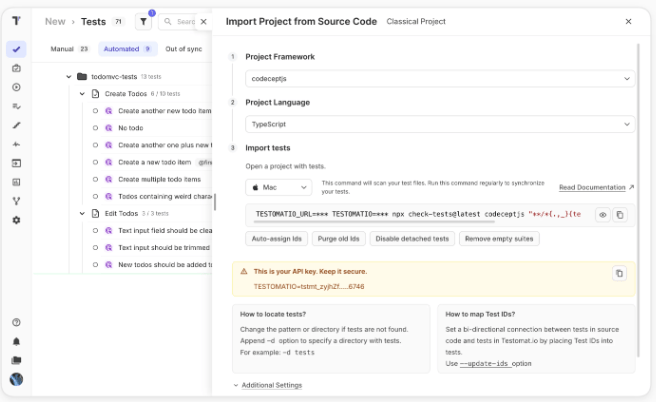Open the Tests checkmark sidebar icon

16,49
